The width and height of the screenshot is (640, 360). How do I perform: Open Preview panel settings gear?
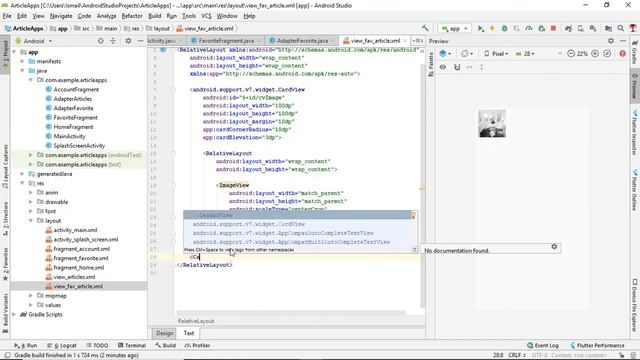coord(611,41)
